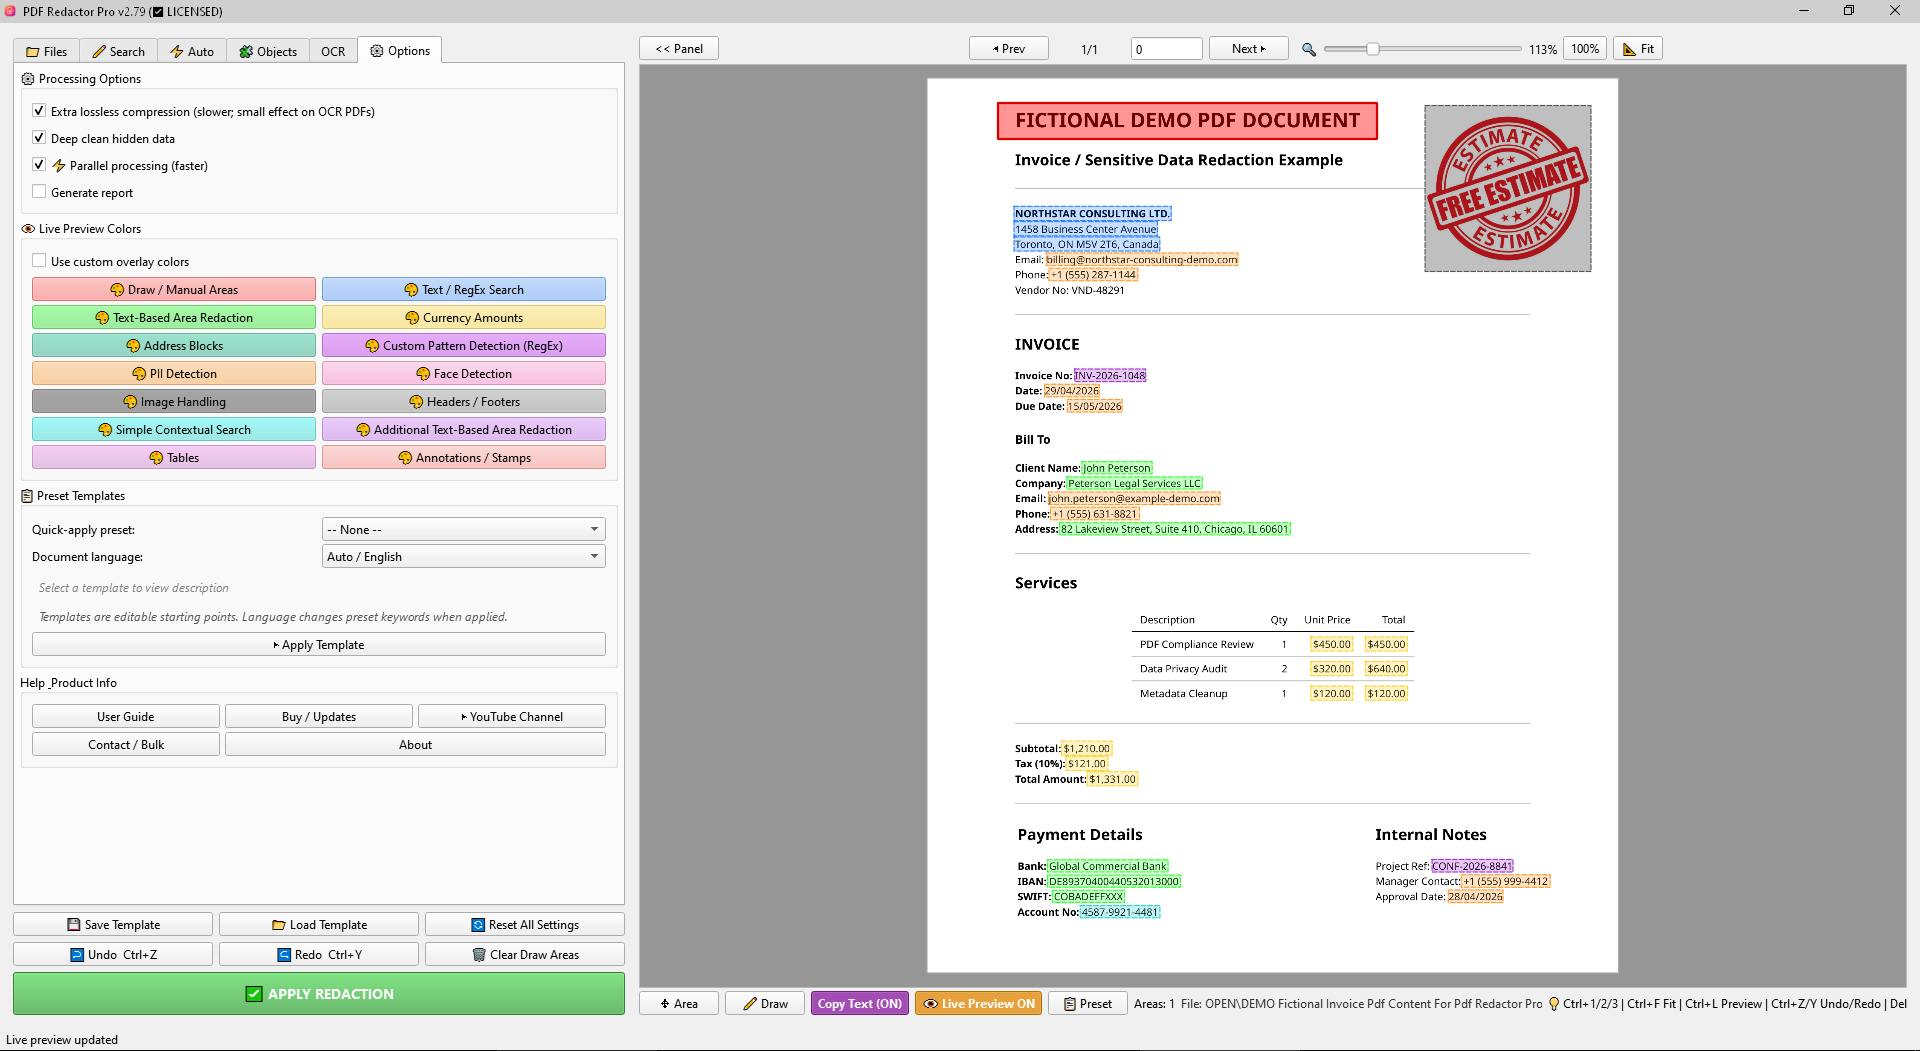1920x1051 pixels.
Task: Reset All Settings
Action: click(525, 925)
